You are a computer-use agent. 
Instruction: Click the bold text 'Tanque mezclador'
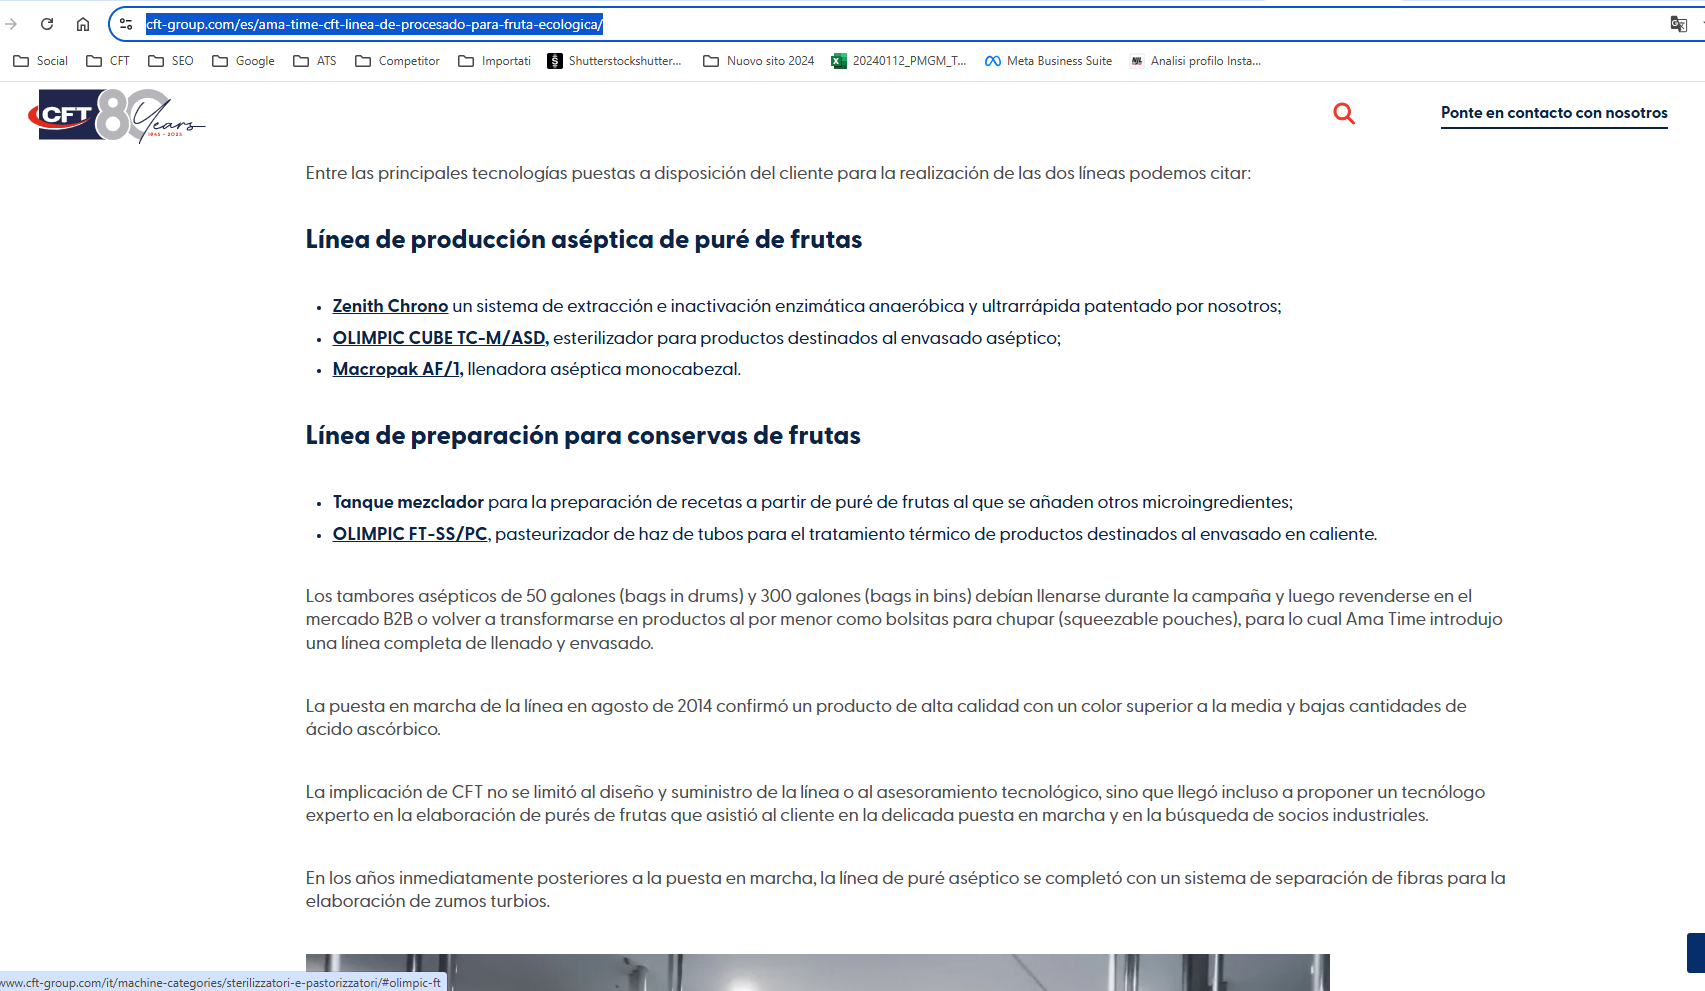(x=408, y=502)
